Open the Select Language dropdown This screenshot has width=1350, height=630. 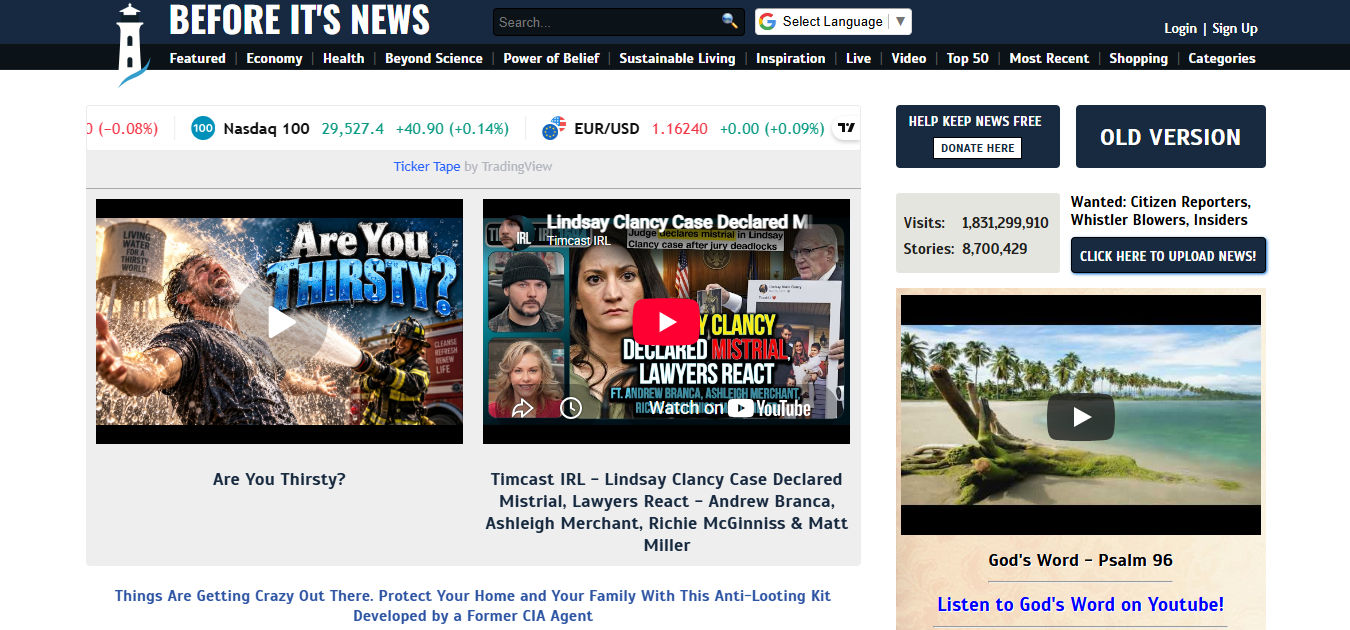tap(833, 21)
